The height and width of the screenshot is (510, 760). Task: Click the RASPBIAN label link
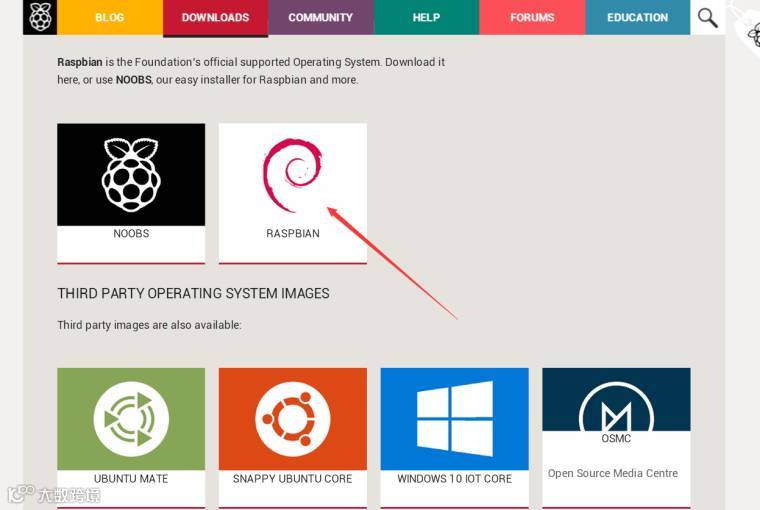(293, 234)
